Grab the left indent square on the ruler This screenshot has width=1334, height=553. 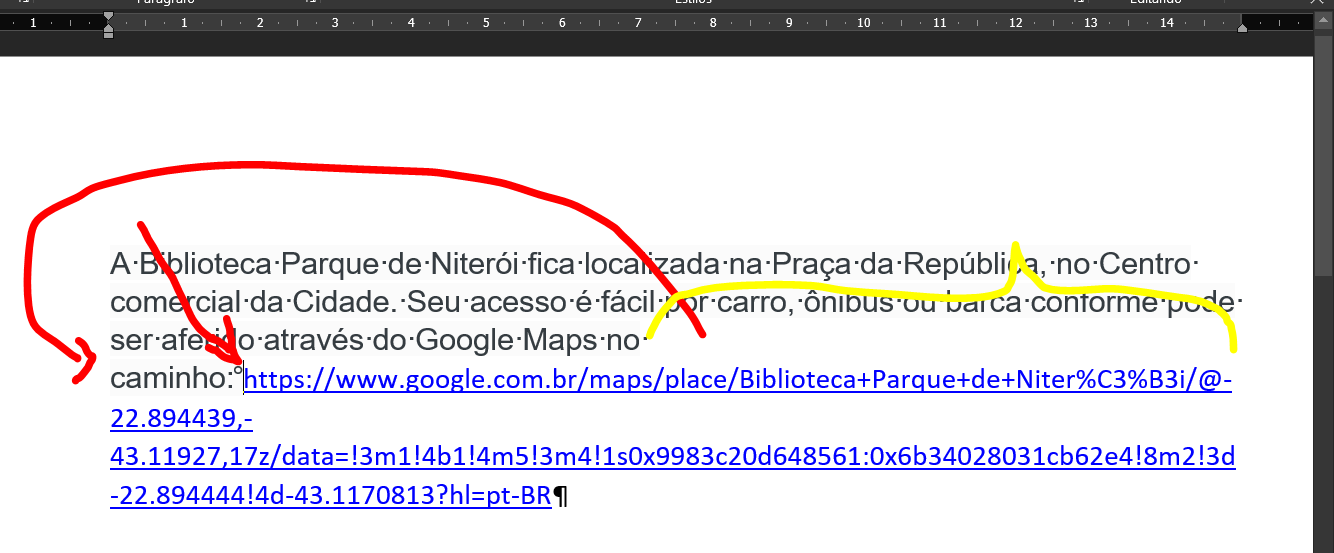(108, 35)
